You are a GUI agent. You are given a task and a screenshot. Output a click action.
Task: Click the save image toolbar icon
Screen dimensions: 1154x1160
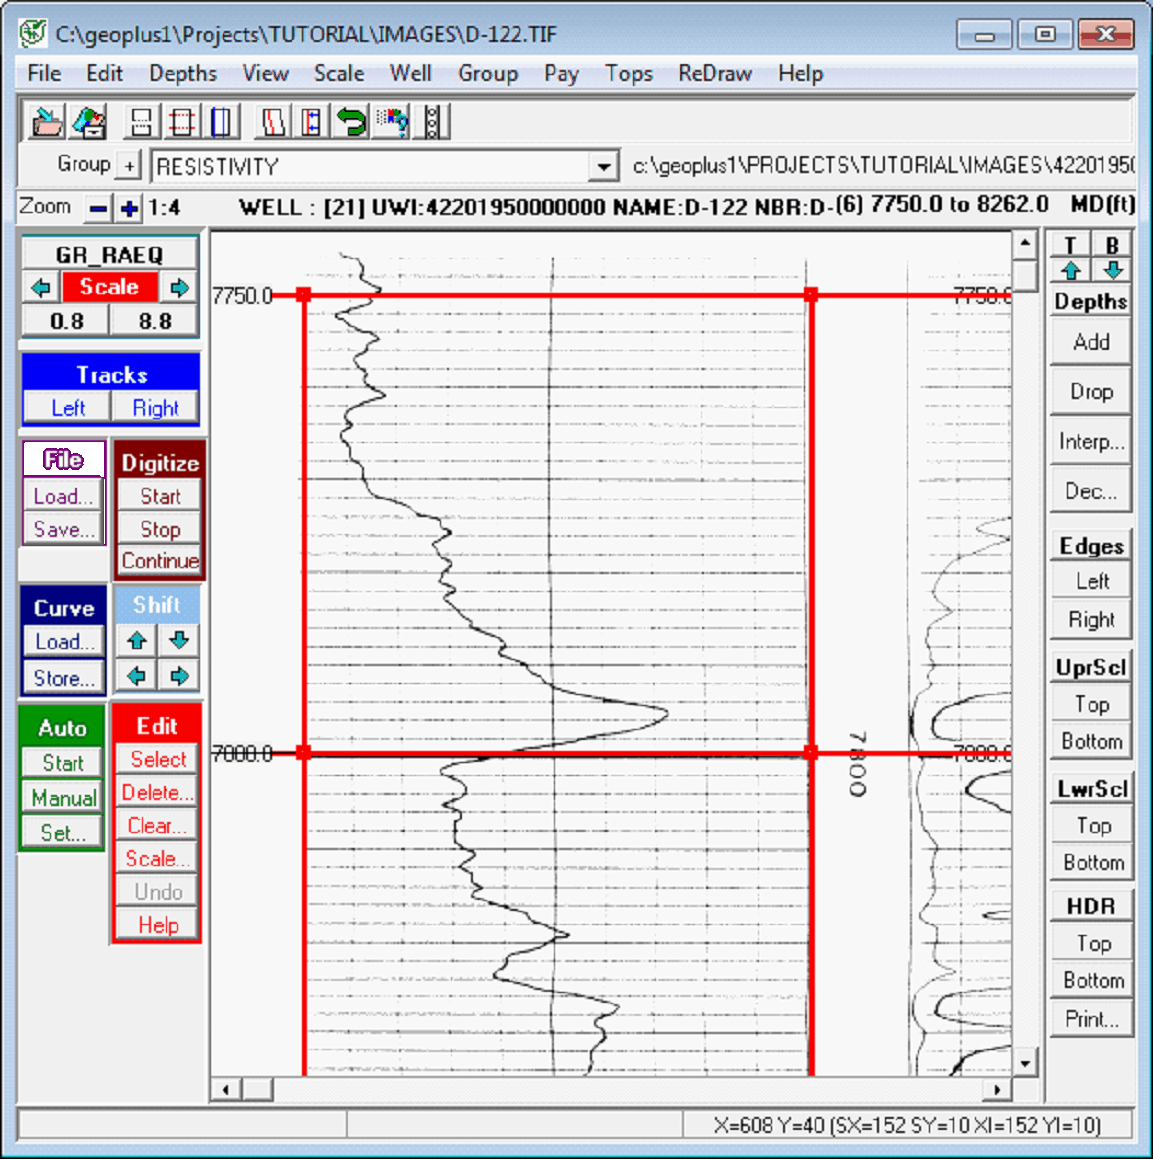click(x=88, y=122)
